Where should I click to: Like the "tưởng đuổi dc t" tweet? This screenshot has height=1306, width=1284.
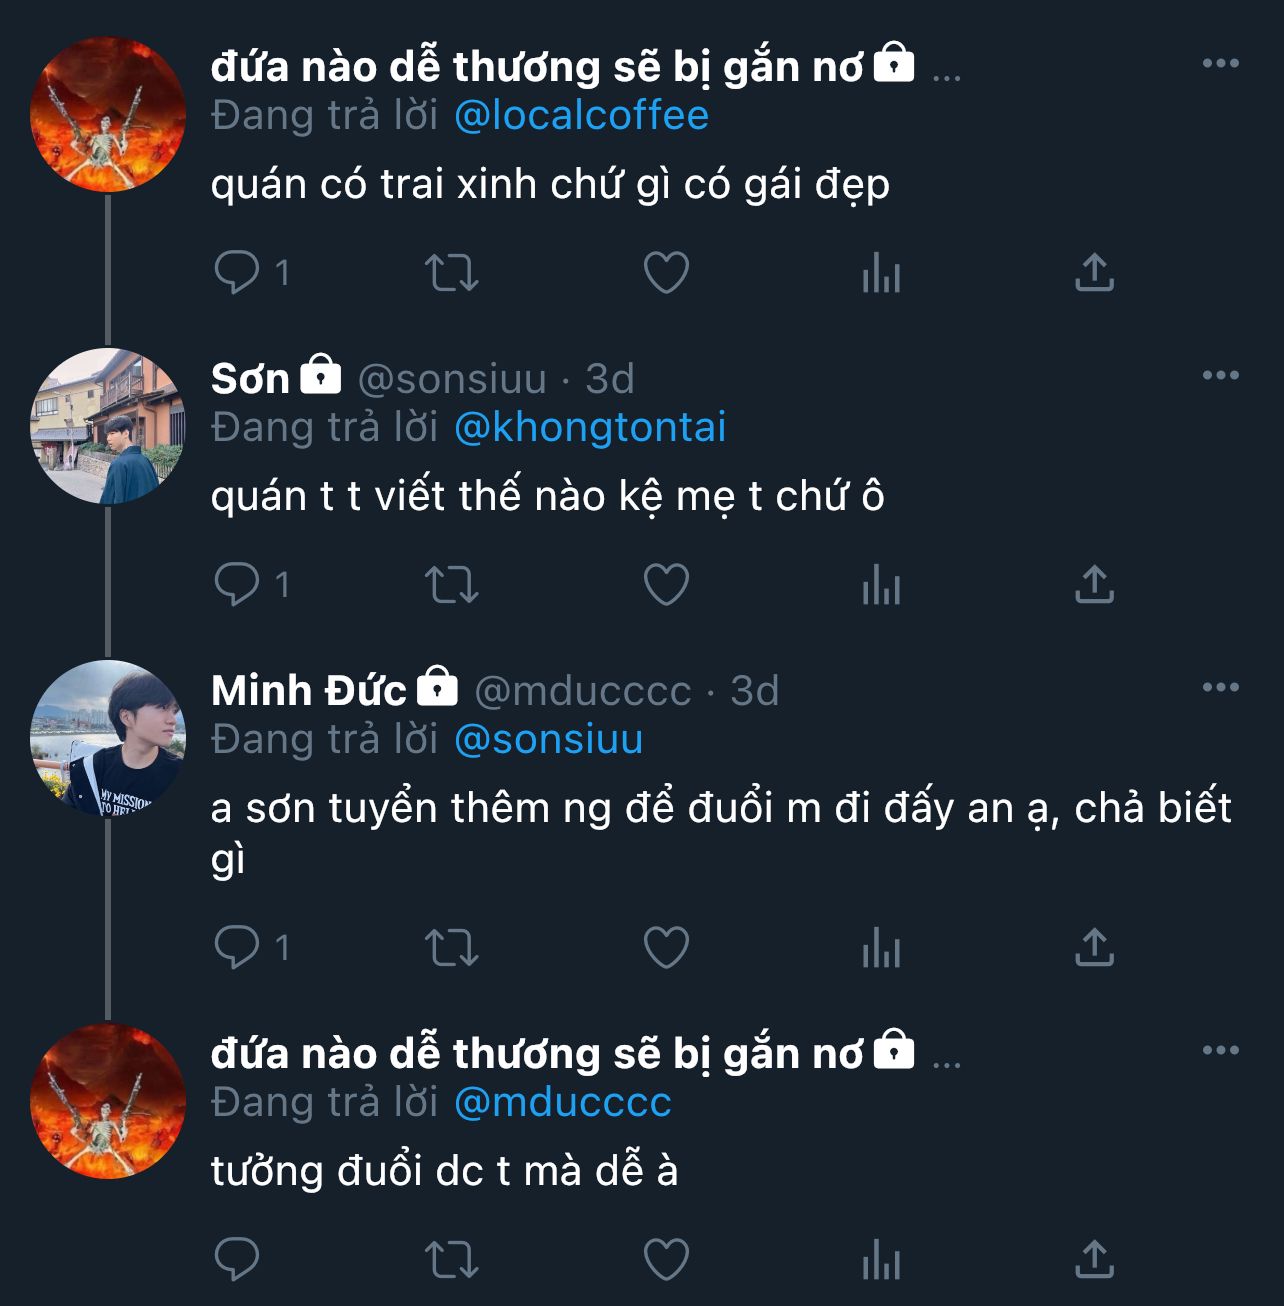click(666, 1259)
